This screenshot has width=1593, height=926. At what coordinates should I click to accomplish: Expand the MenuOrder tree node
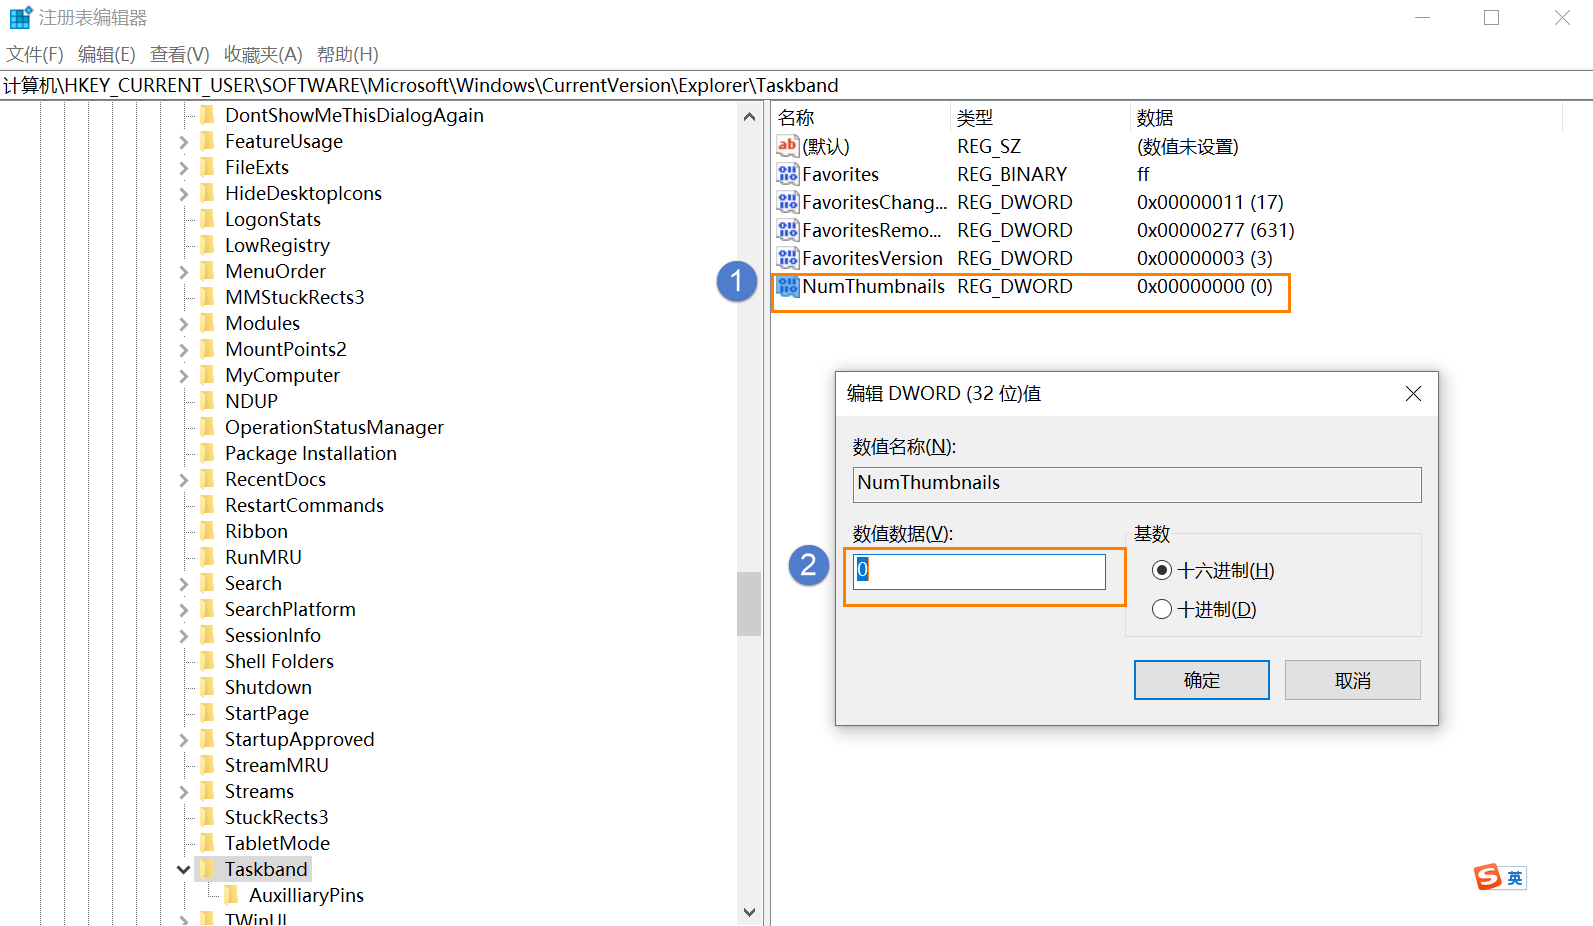tap(184, 272)
